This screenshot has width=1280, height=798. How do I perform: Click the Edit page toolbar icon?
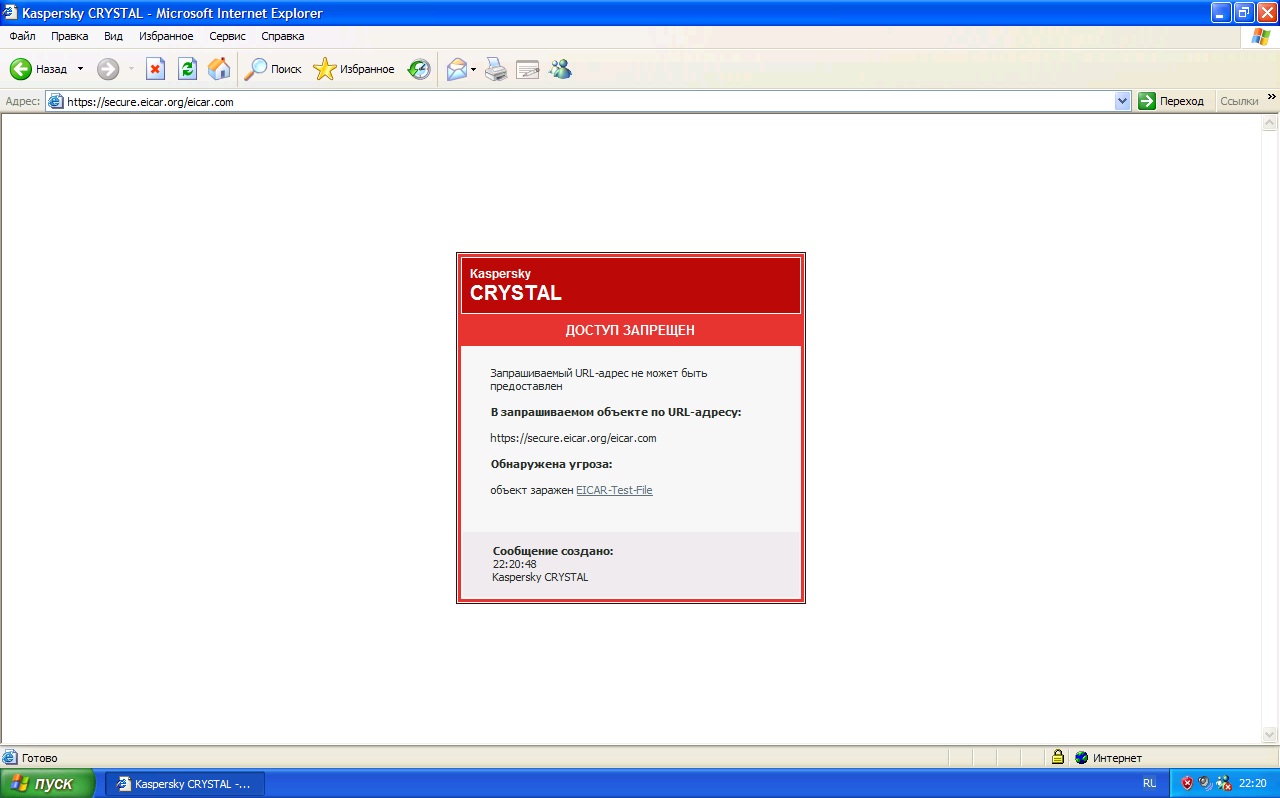tap(527, 69)
